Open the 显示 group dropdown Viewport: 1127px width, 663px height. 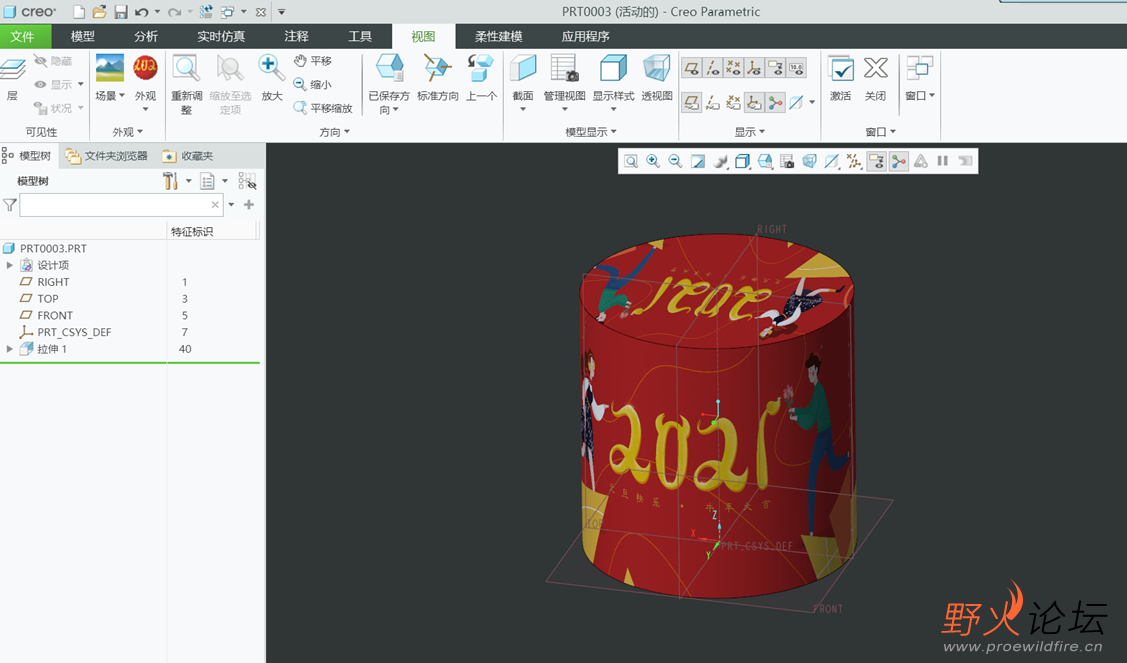pos(750,132)
